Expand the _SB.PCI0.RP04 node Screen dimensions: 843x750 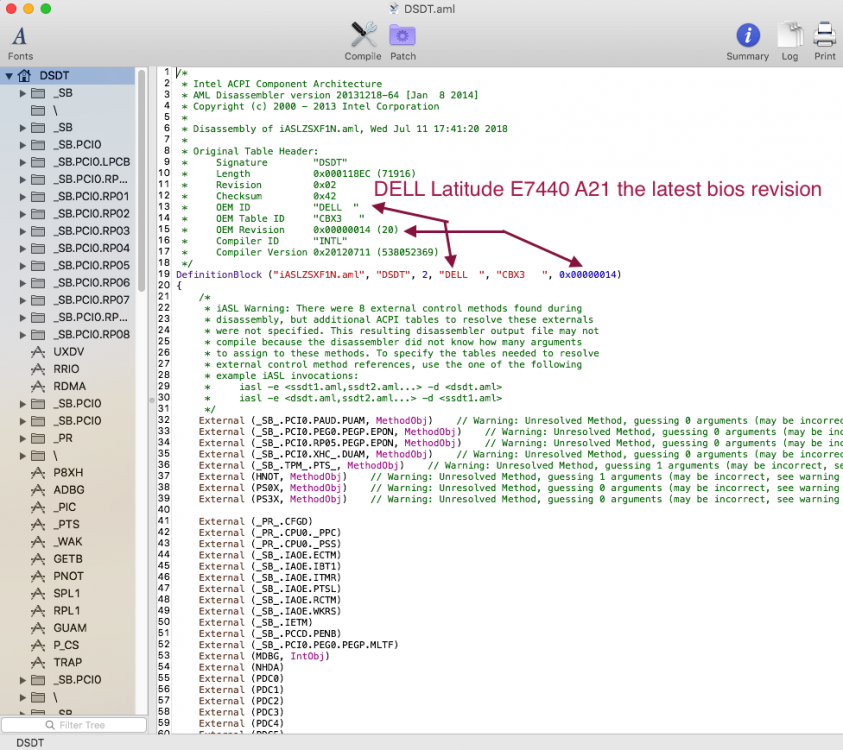tap(23, 248)
